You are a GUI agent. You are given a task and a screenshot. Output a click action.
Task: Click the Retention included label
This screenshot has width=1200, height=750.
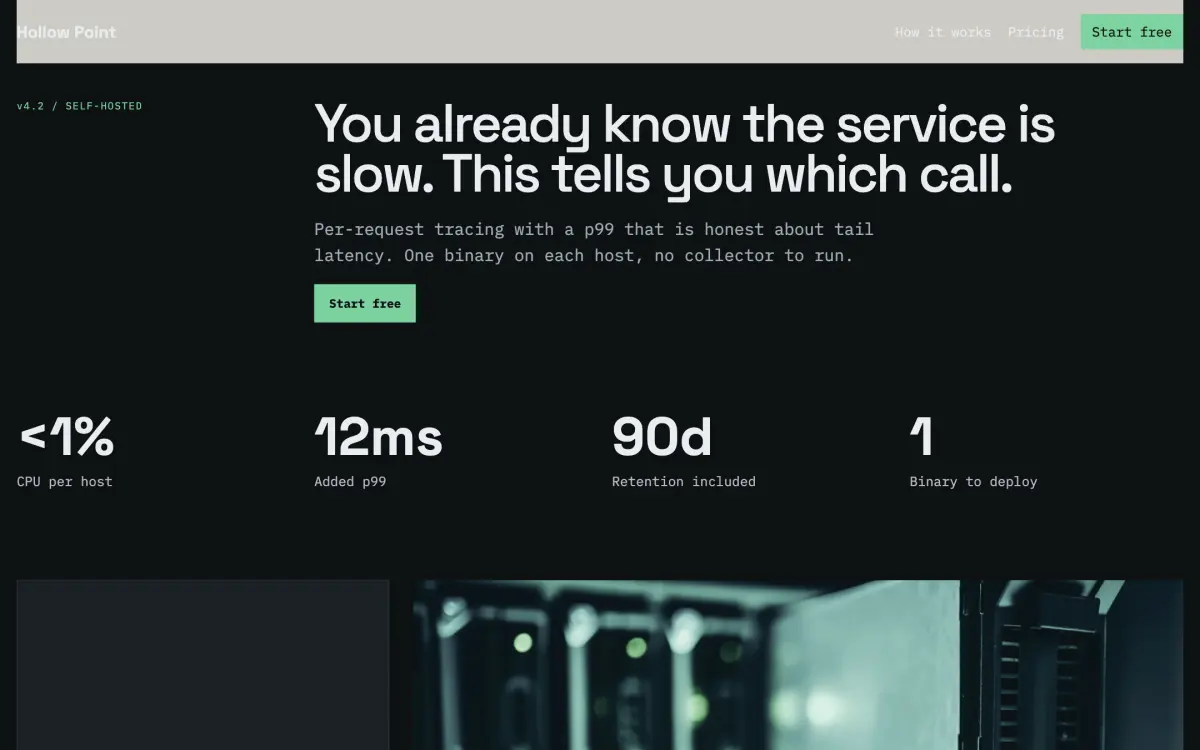[x=684, y=482]
